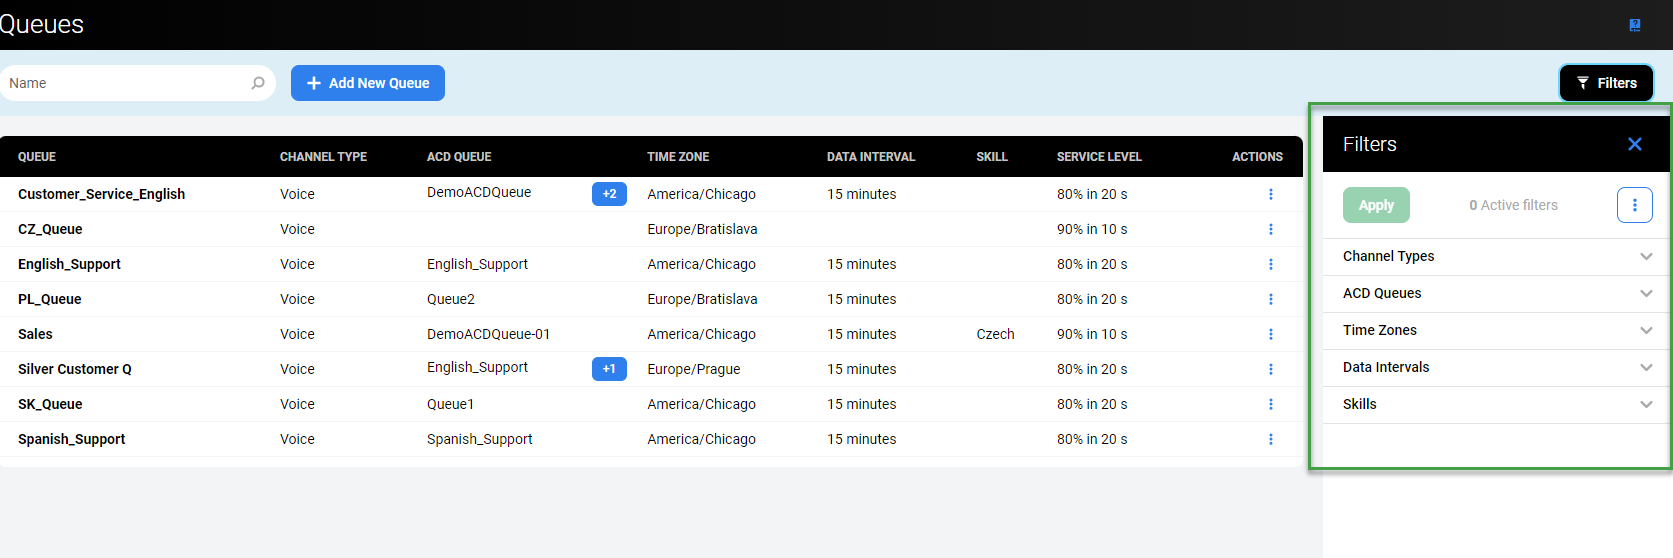Open actions menu for CZ_Queue row

1271,229
